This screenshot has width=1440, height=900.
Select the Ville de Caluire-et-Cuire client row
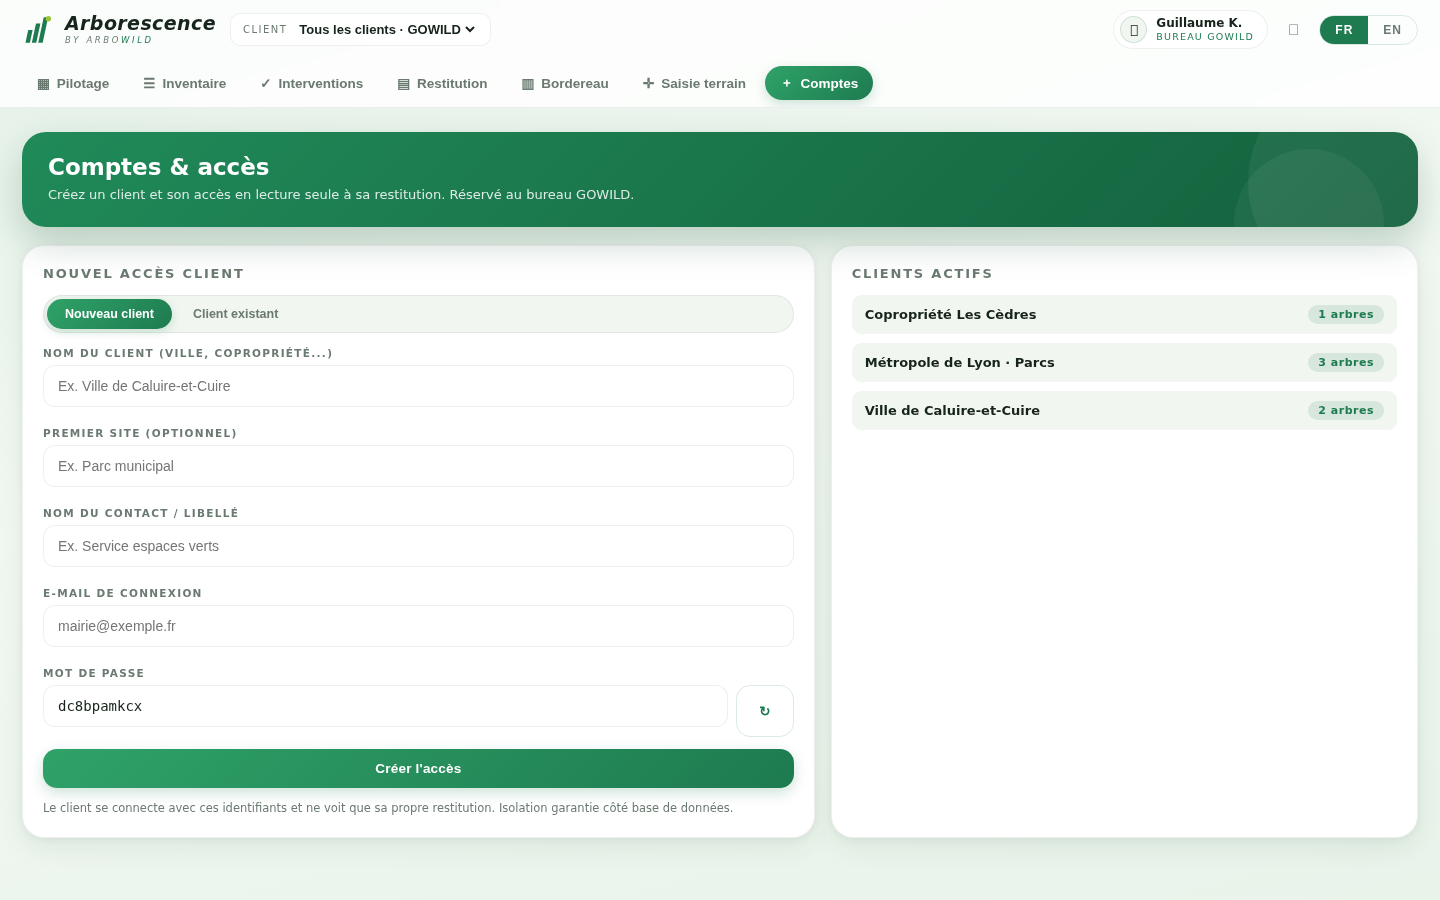1124,410
